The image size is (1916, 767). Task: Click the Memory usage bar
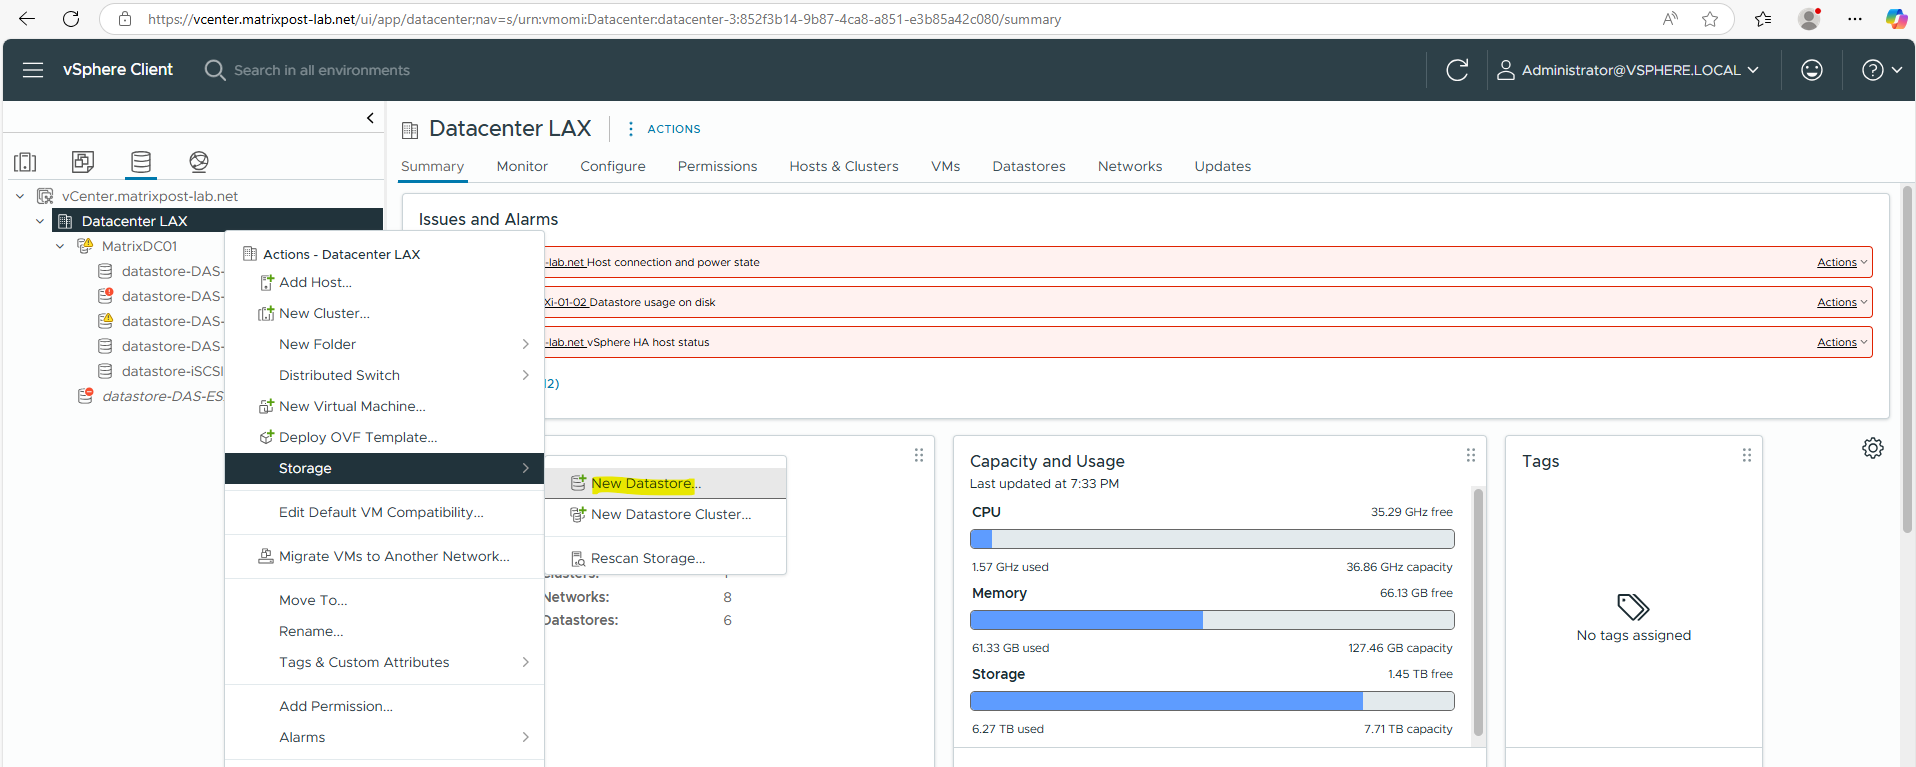[x=1212, y=620]
